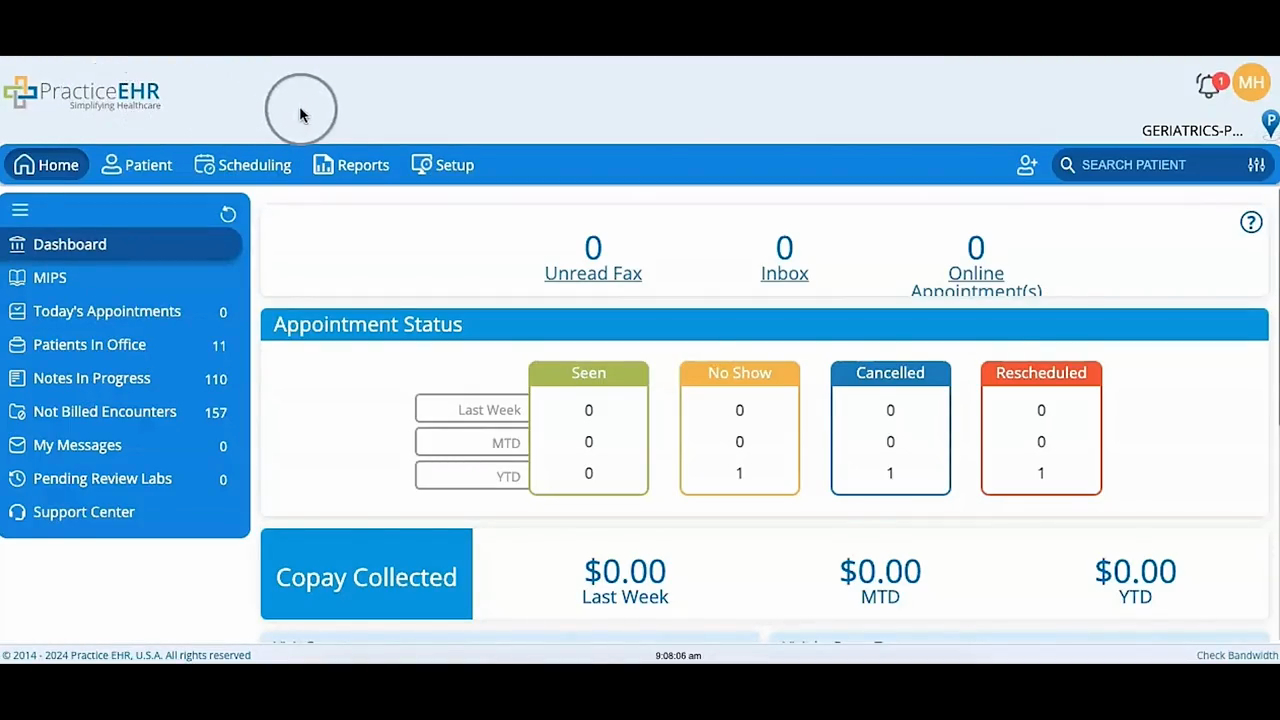Open the Setup menu
This screenshot has width=1280, height=720.
(x=443, y=165)
